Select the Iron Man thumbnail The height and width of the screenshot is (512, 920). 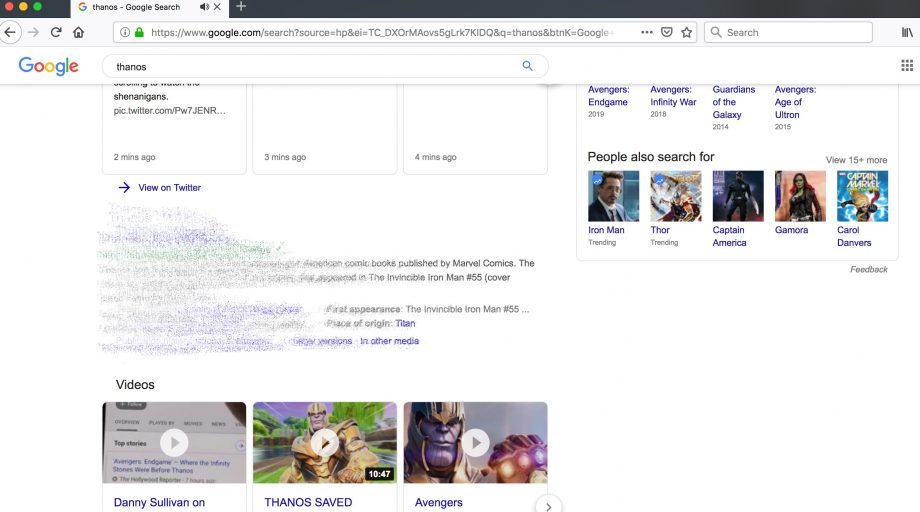(613, 196)
